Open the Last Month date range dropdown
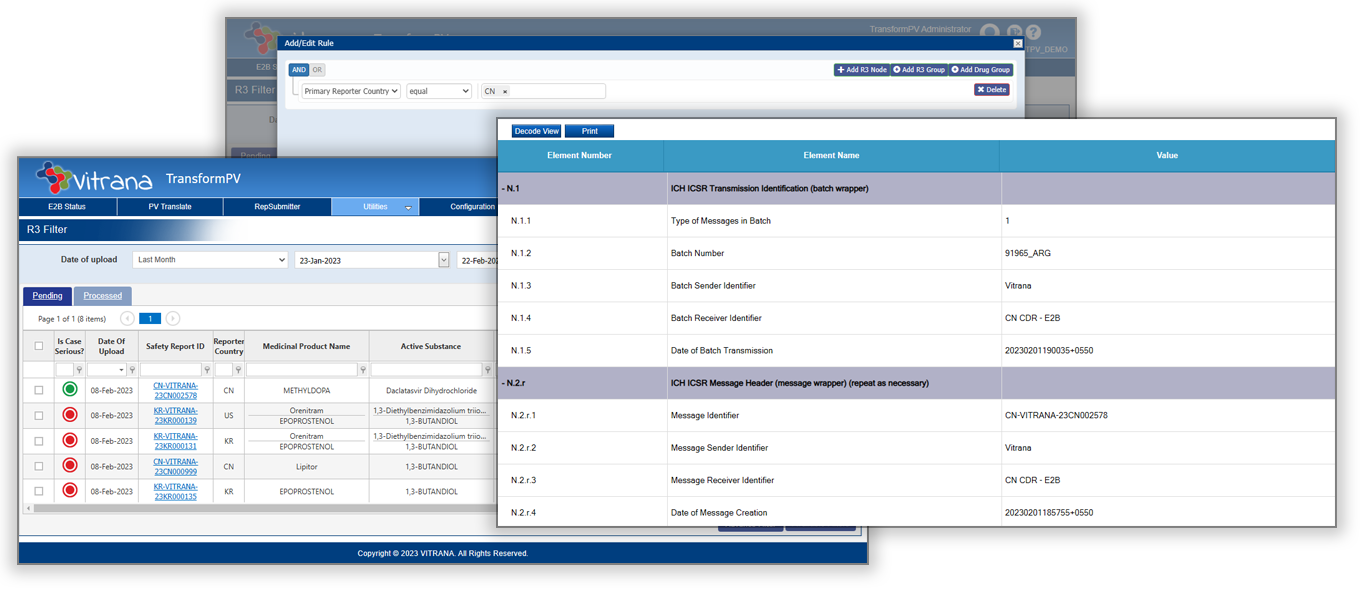This screenshot has width=1366, height=589. (210, 260)
